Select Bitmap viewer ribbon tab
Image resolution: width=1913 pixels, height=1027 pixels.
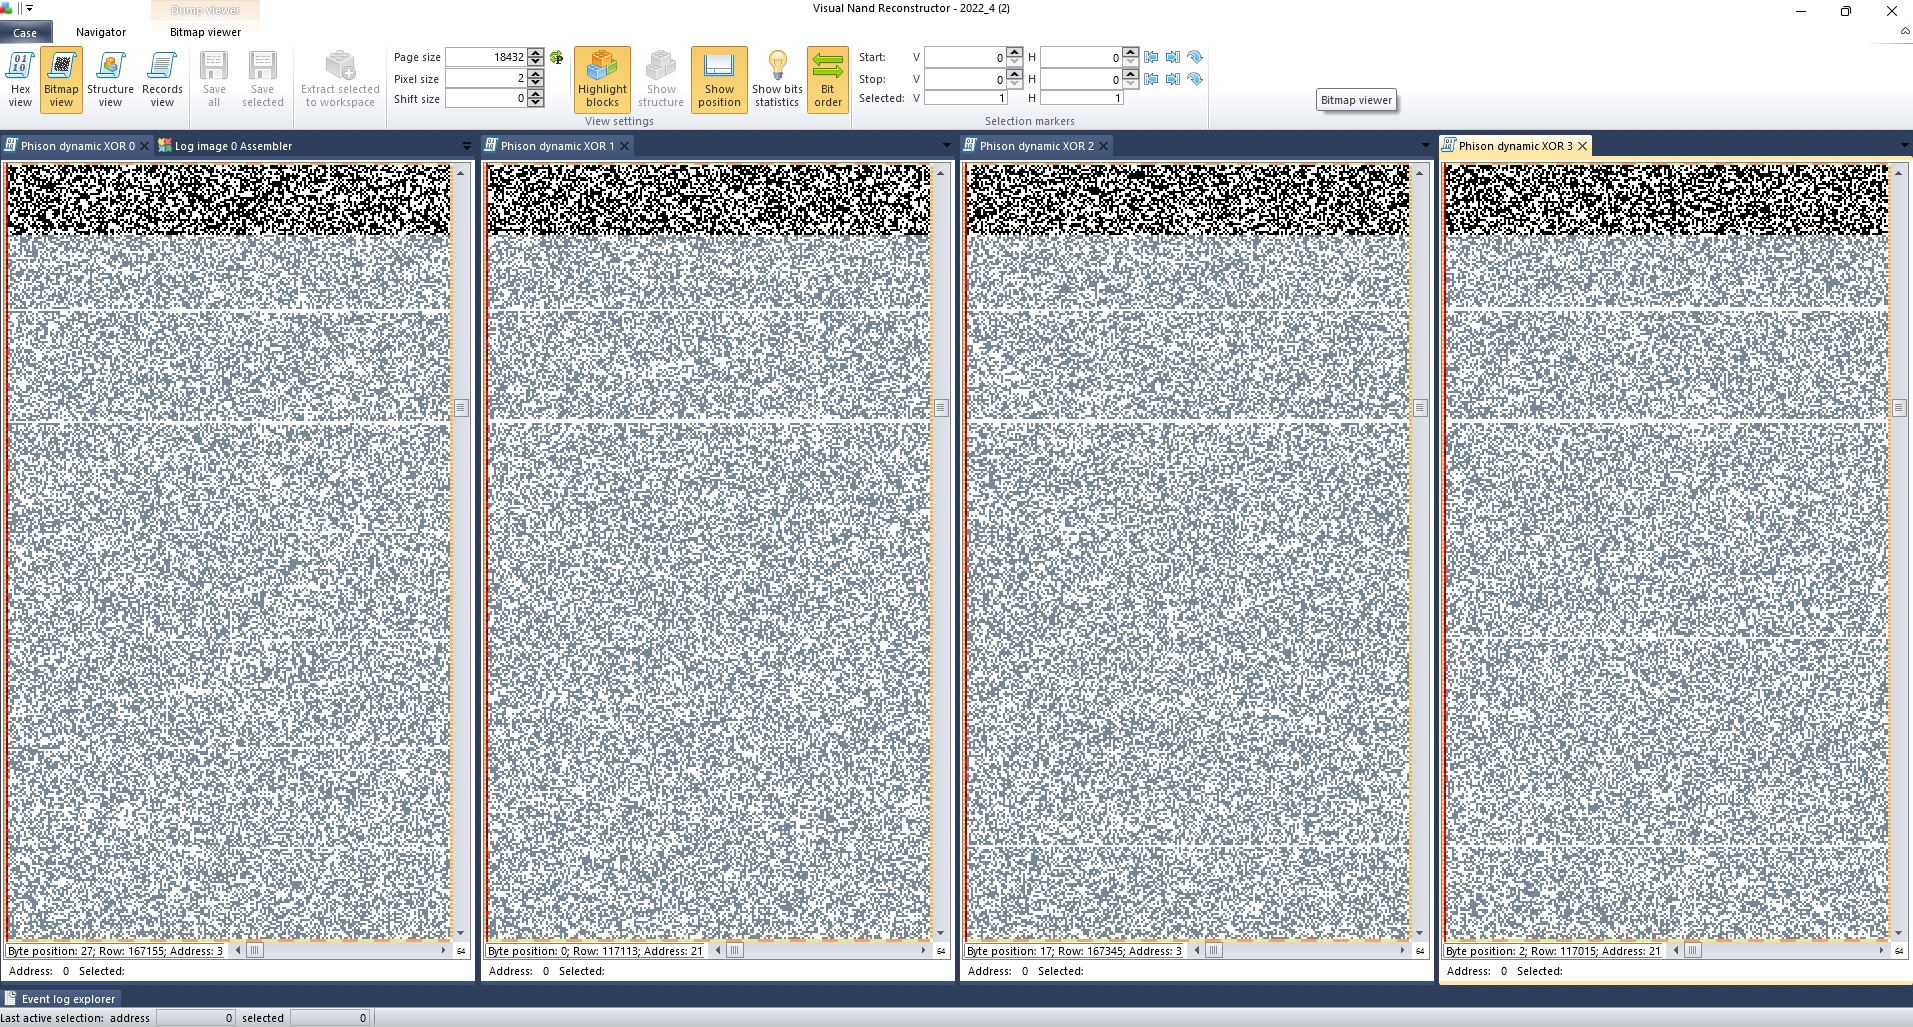click(205, 32)
